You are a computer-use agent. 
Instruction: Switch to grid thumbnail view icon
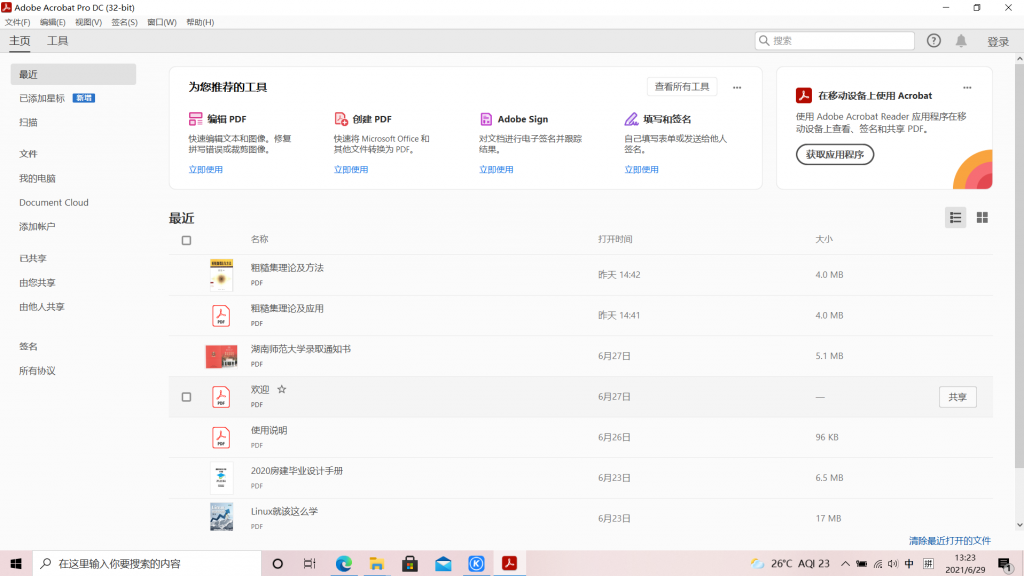[x=982, y=217]
